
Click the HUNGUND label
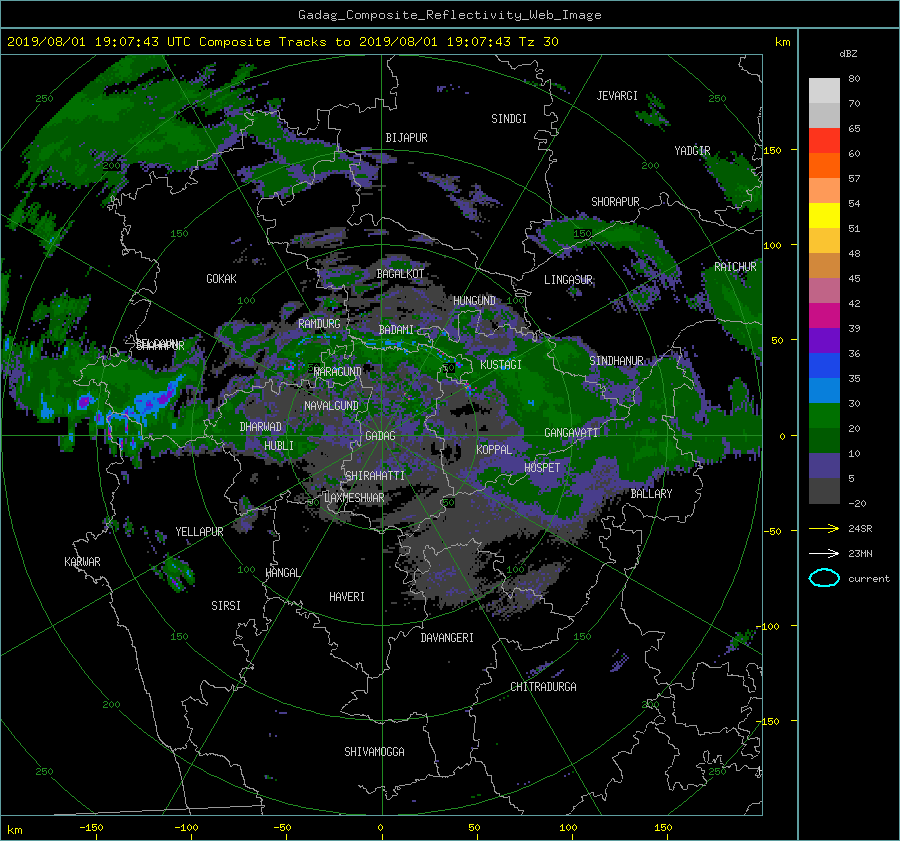(474, 300)
